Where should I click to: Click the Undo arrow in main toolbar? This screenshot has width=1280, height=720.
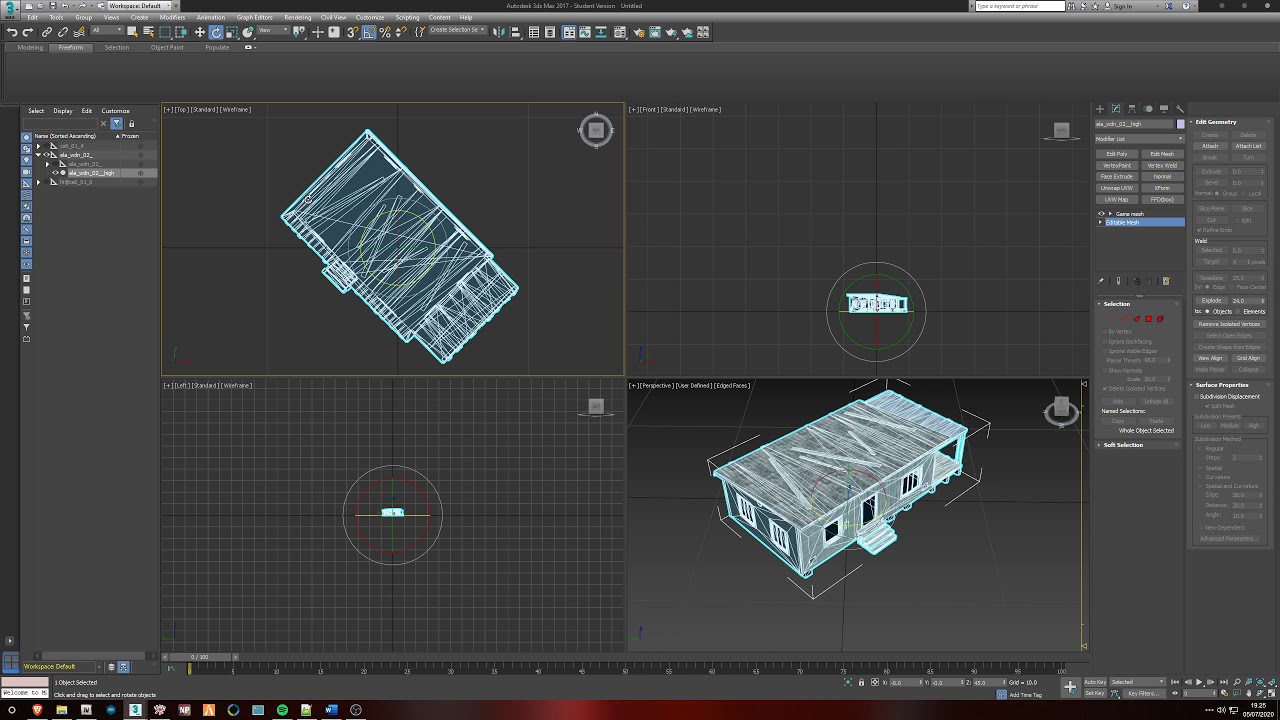pos(12,32)
